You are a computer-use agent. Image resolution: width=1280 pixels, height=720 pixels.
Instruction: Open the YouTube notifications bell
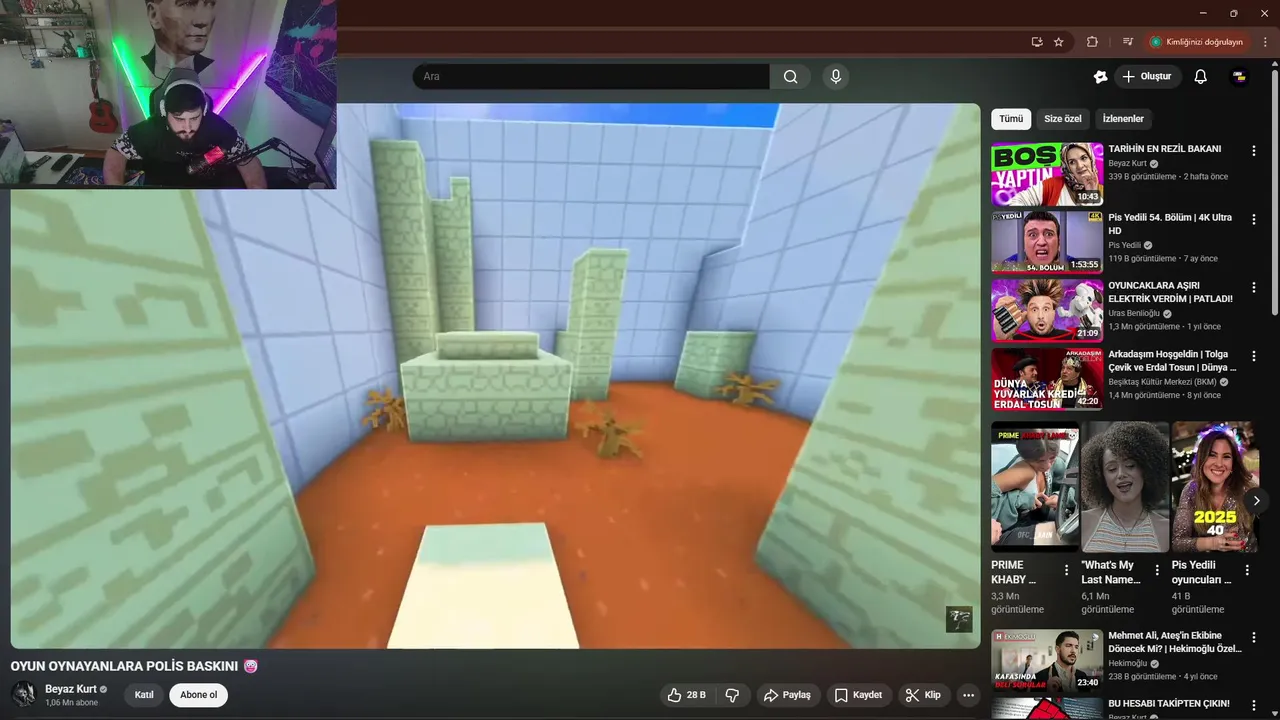point(1201,77)
